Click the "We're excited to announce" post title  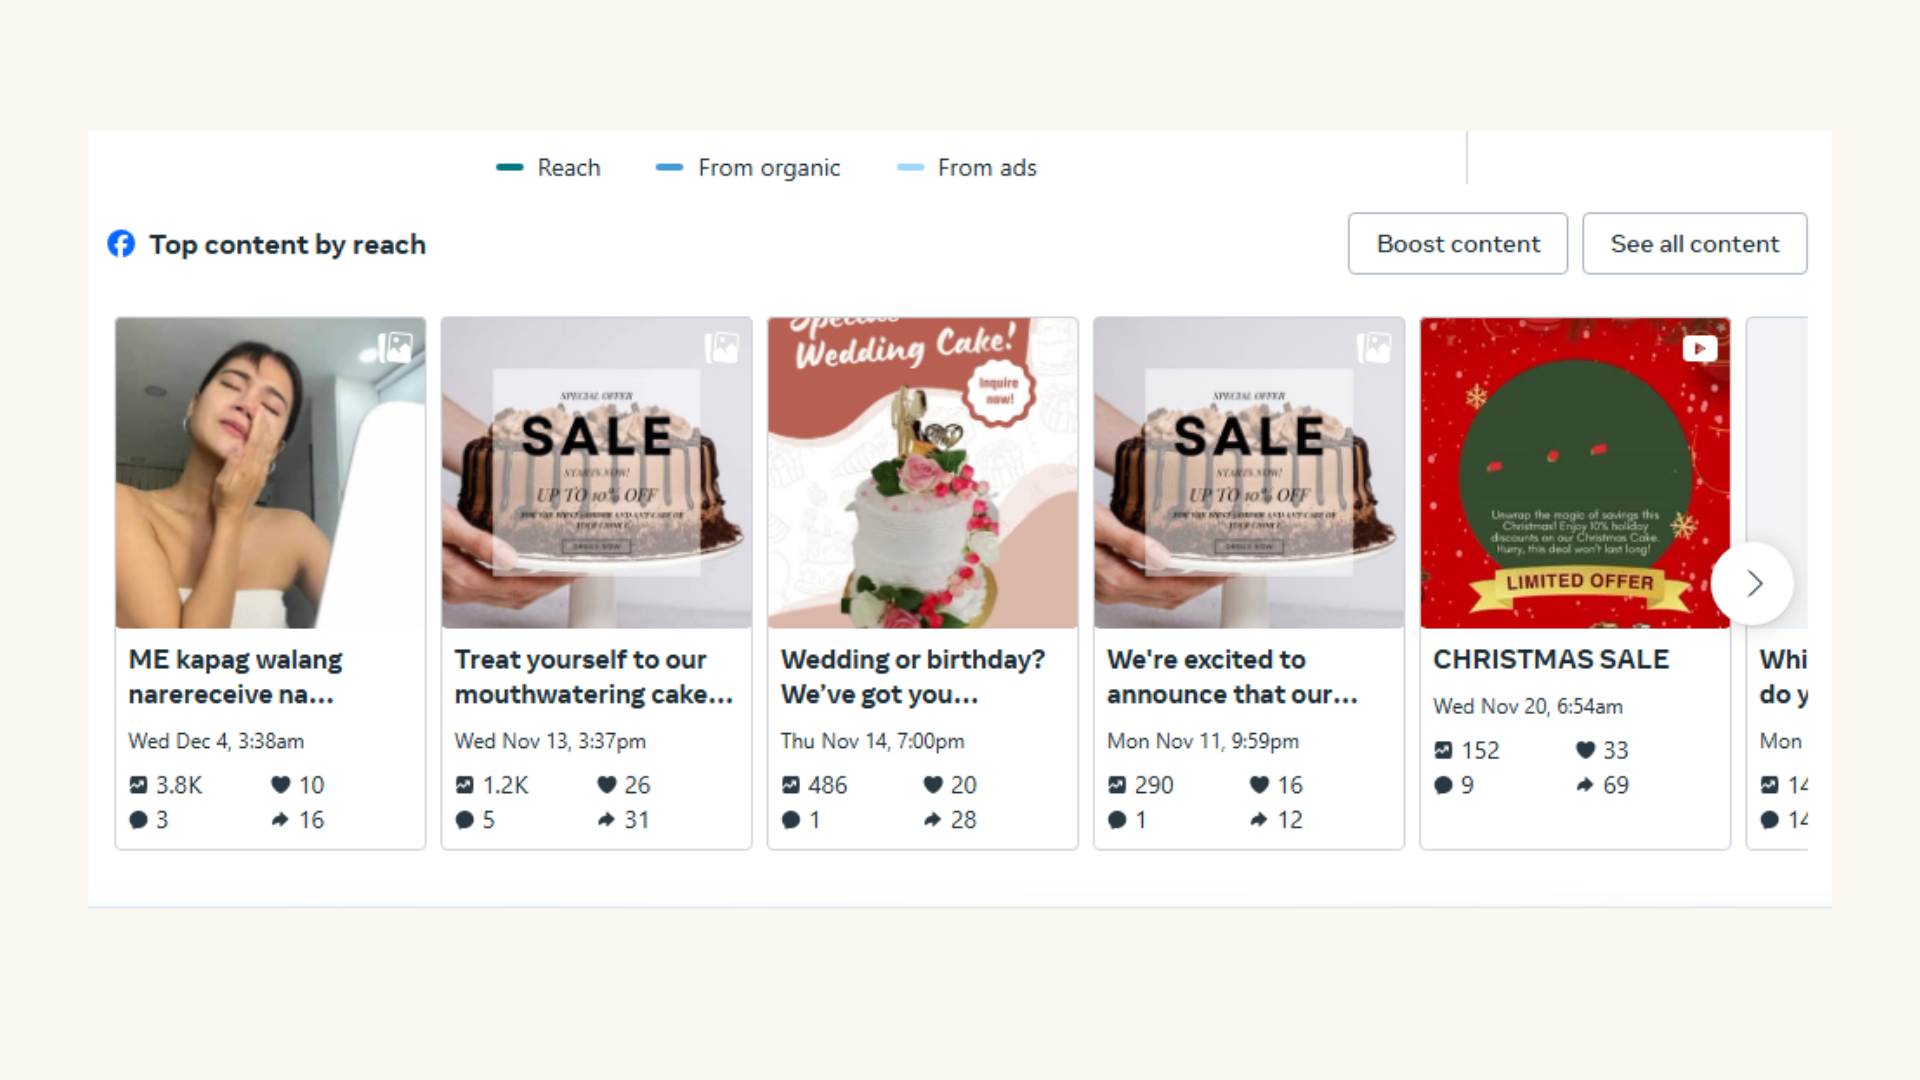pos(1231,677)
